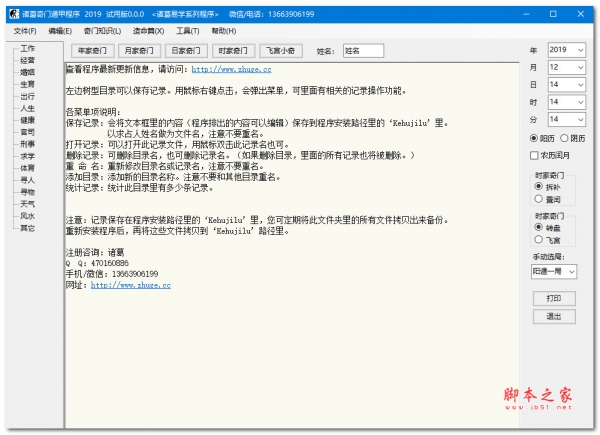Select the 生育 tree item

28,84
